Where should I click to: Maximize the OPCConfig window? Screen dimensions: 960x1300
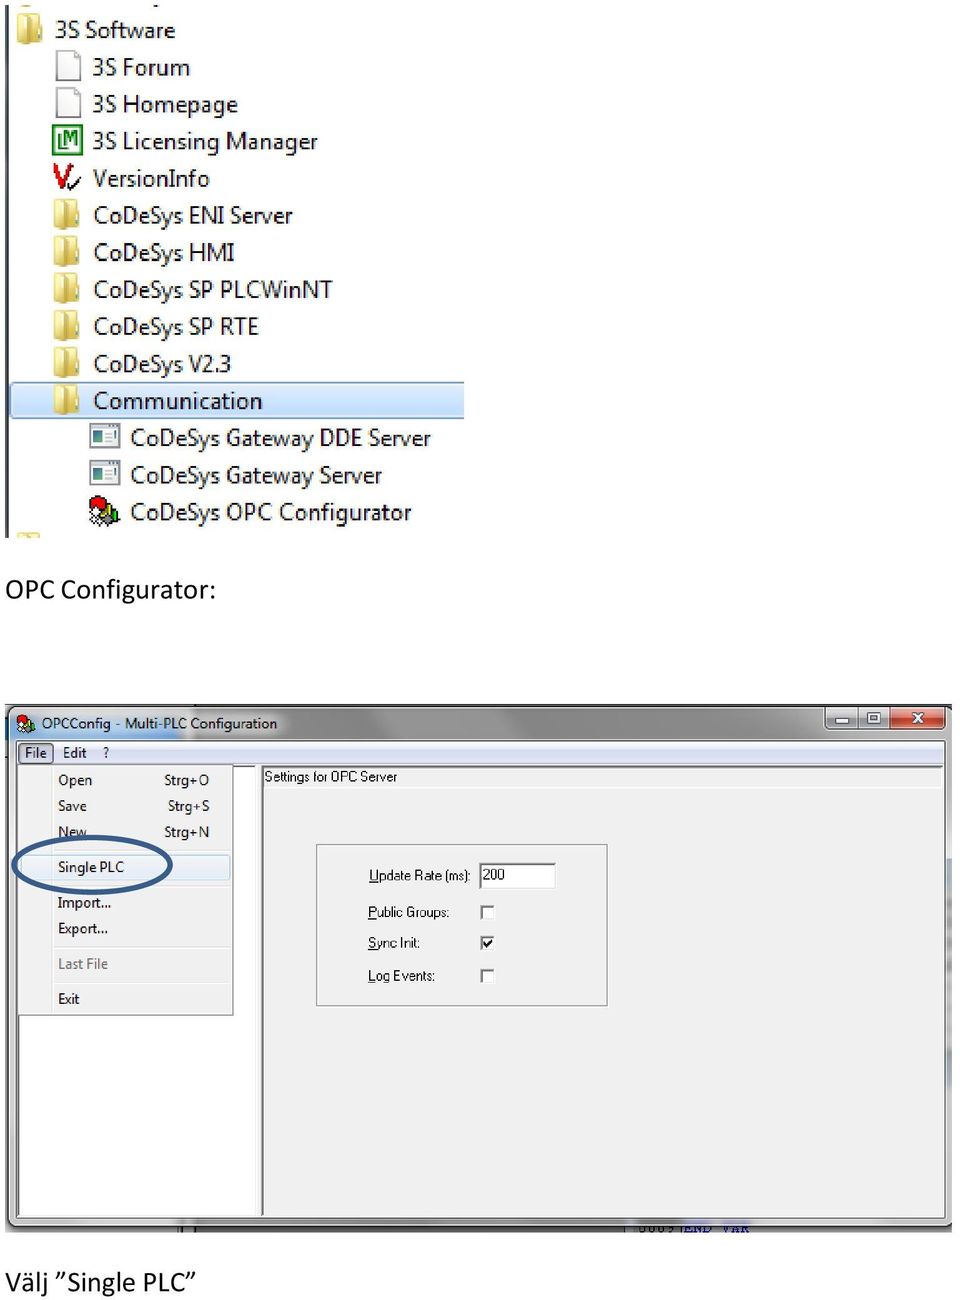[x=873, y=719]
